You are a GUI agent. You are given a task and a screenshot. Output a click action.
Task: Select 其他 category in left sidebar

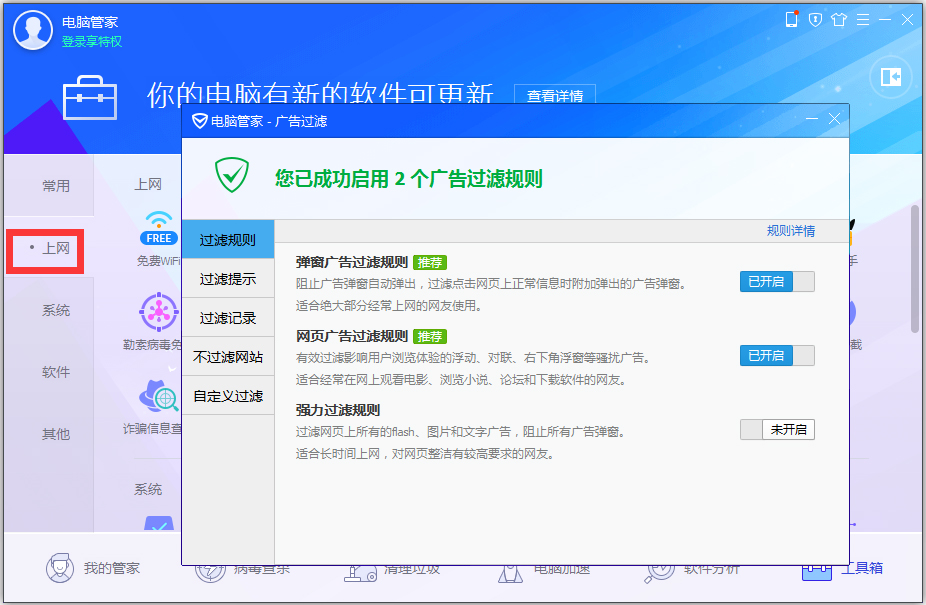coord(56,434)
